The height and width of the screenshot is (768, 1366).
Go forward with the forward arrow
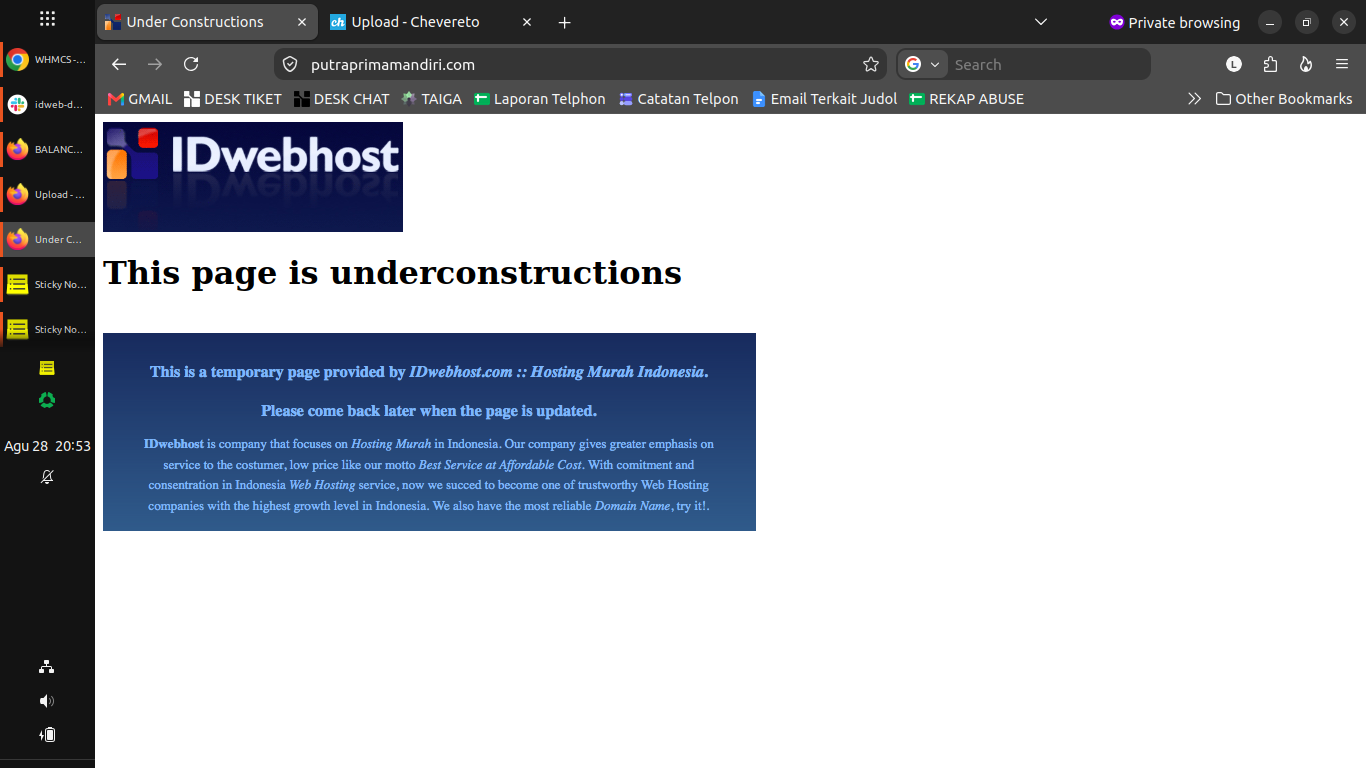tap(155, 64)
